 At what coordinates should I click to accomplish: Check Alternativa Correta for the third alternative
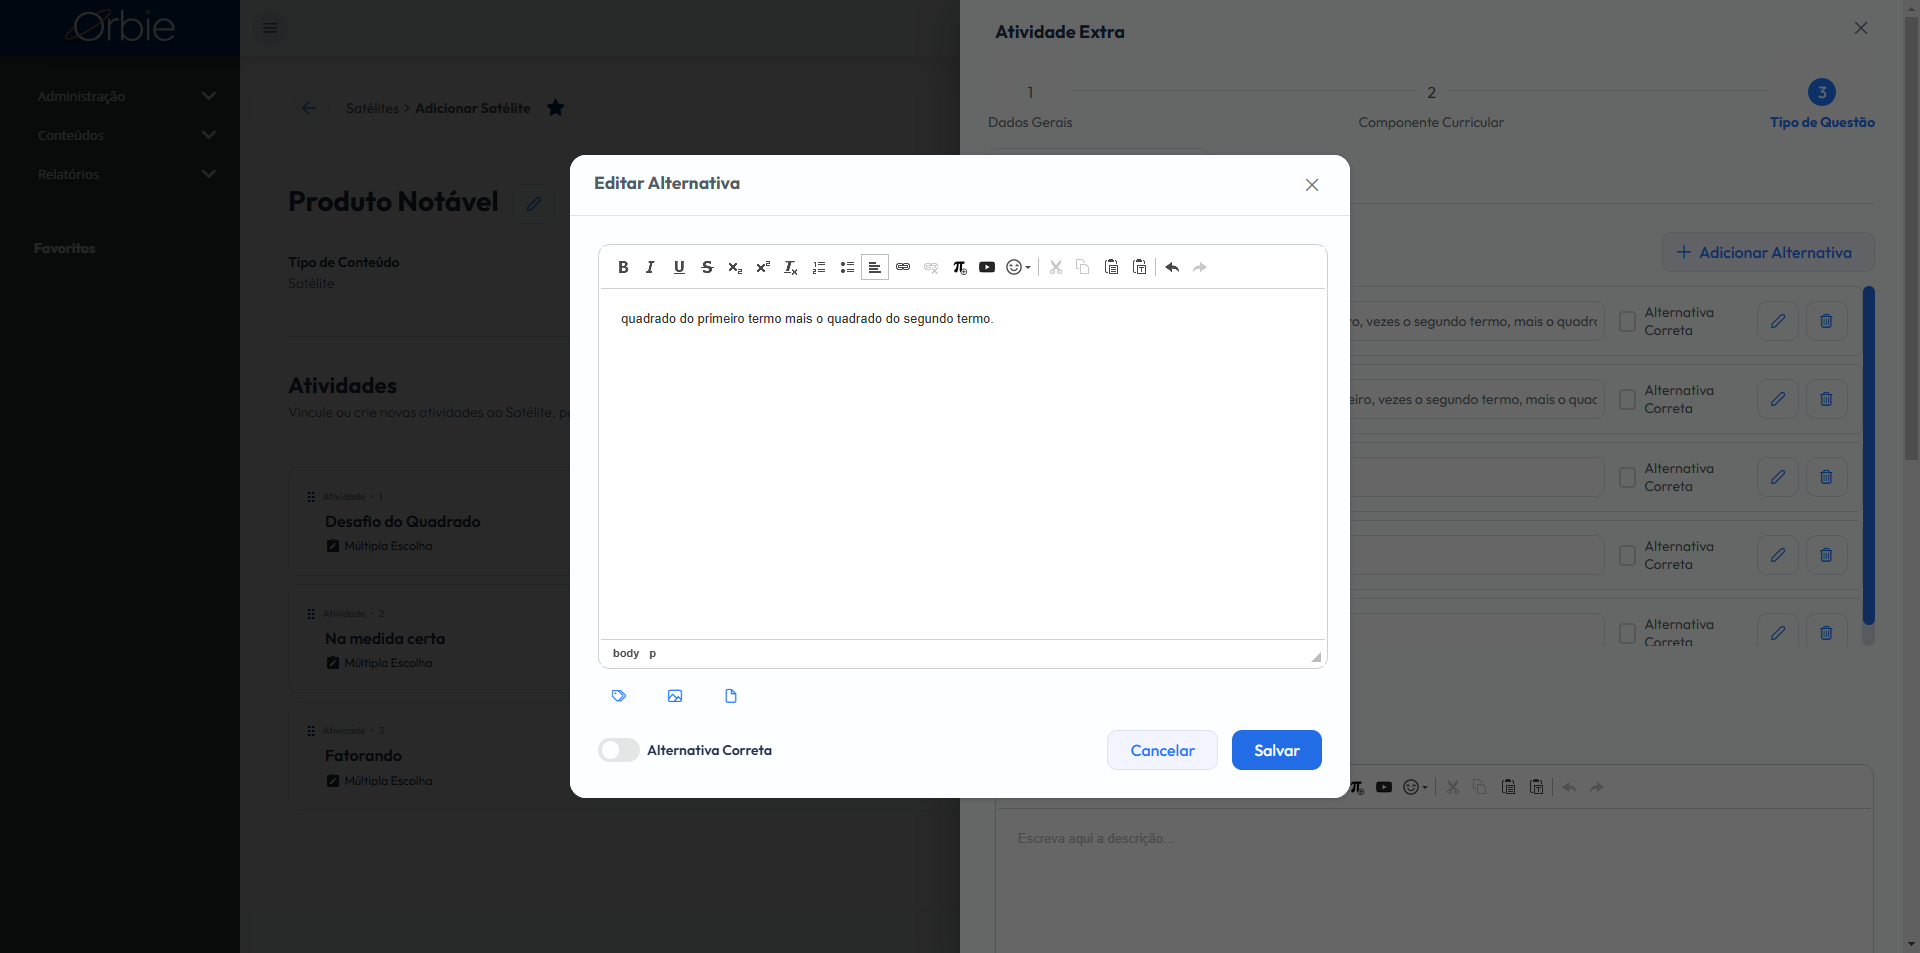1627,478
